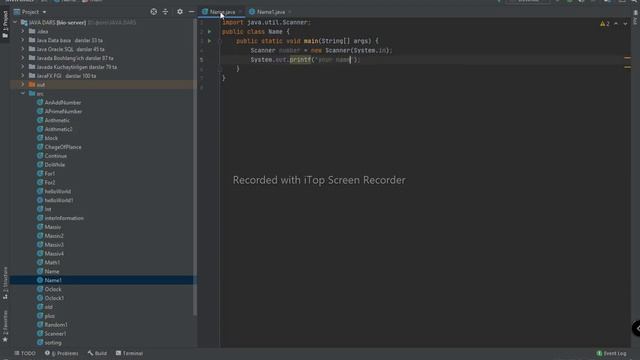
Task: Open the For1 class file
Action: click(x=49, y=173)
